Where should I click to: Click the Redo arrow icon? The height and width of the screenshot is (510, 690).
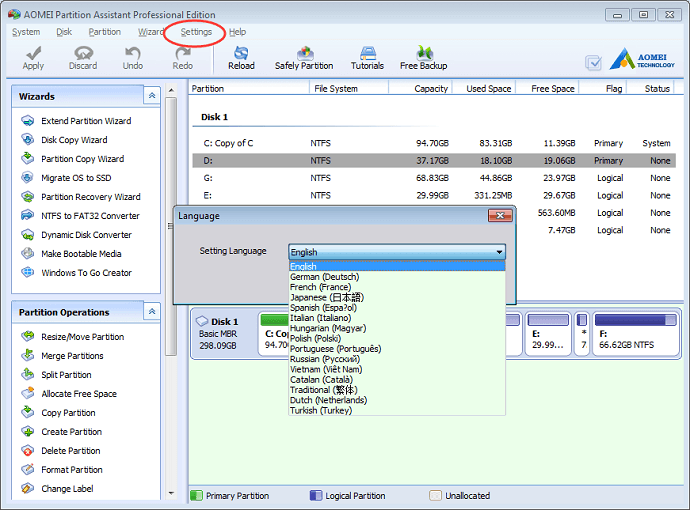183,53
